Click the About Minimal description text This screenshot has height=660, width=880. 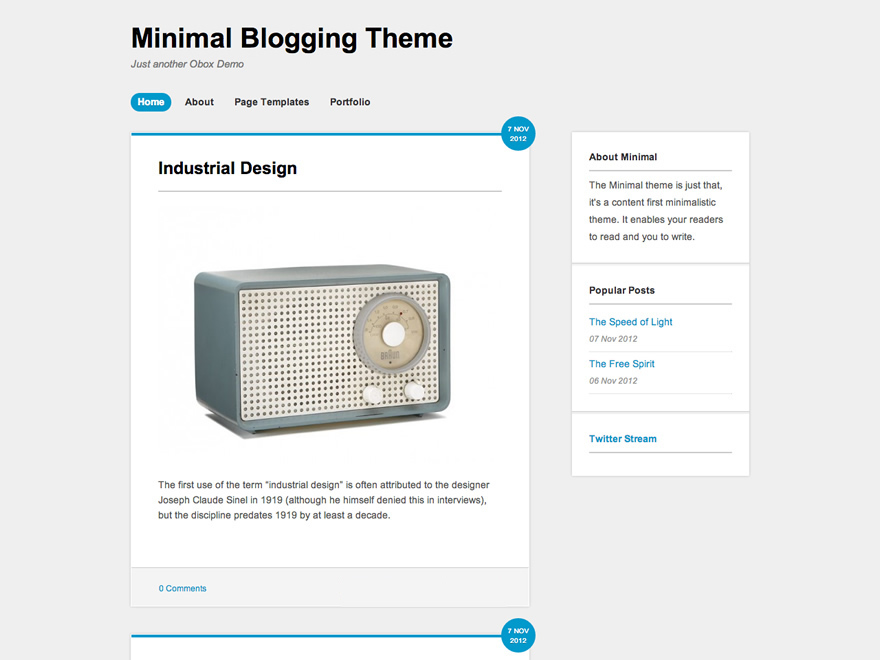655,211
